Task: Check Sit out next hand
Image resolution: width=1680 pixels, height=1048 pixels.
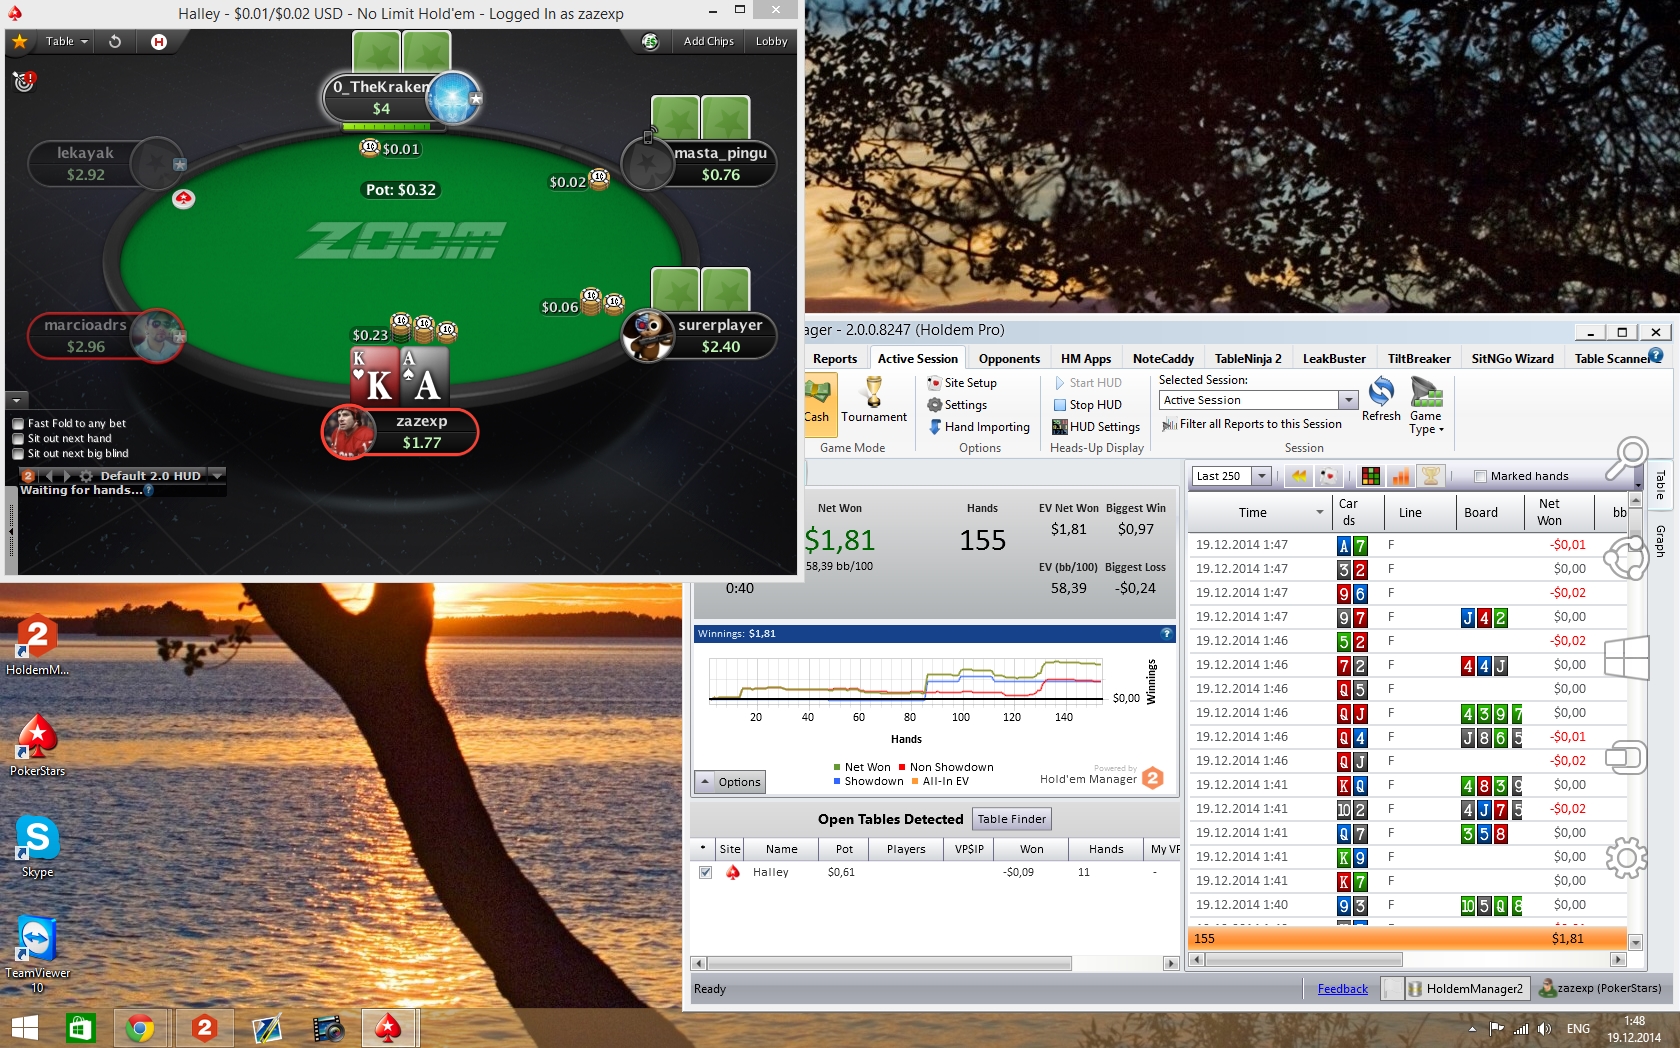Action: (18, 439)
